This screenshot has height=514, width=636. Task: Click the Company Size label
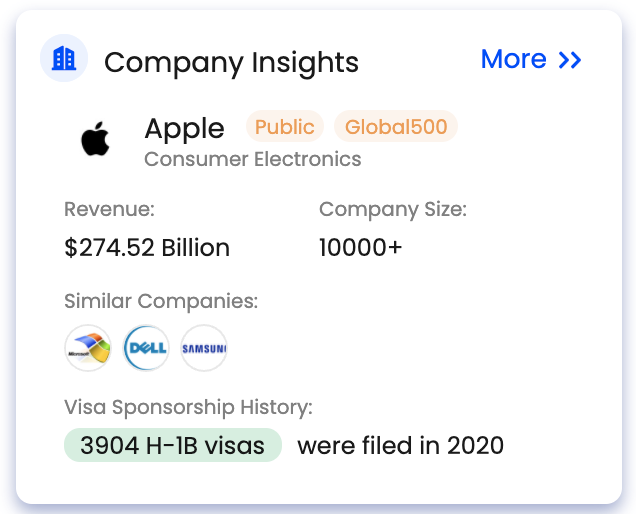[x=393, y=209]
